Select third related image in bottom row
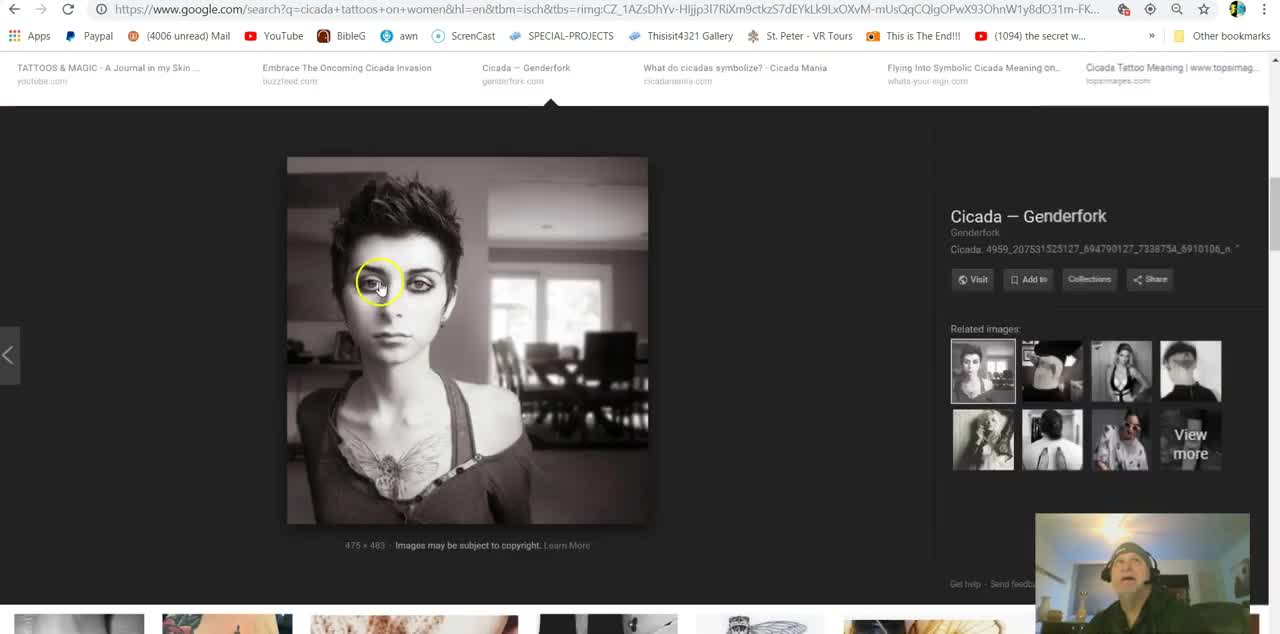1280x634 pixels. [x=1121, y=440]
